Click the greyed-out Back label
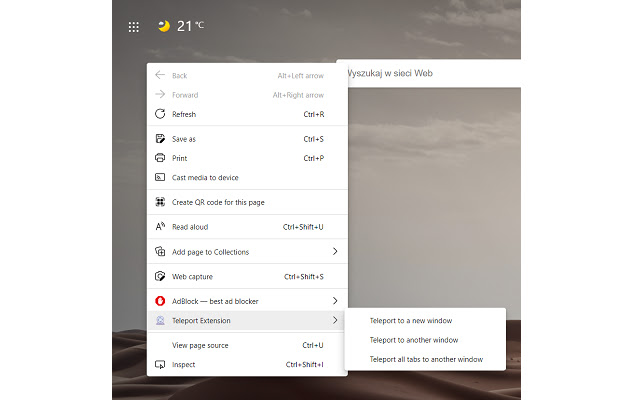 pos(180,76)
